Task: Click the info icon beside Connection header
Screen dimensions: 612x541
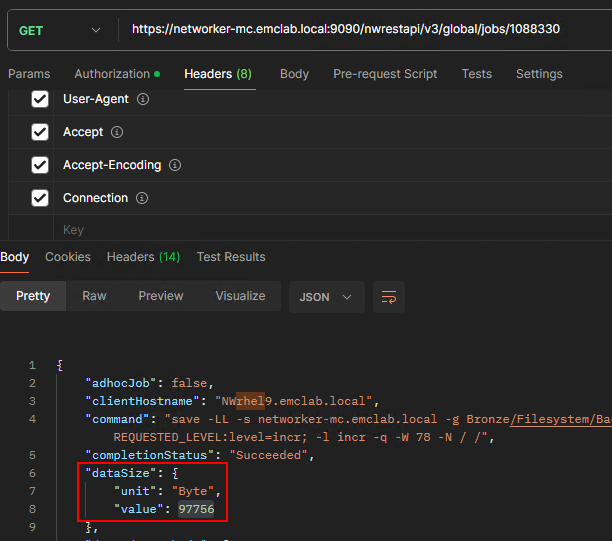Action: pyautogui.click(x=142, y=198)
